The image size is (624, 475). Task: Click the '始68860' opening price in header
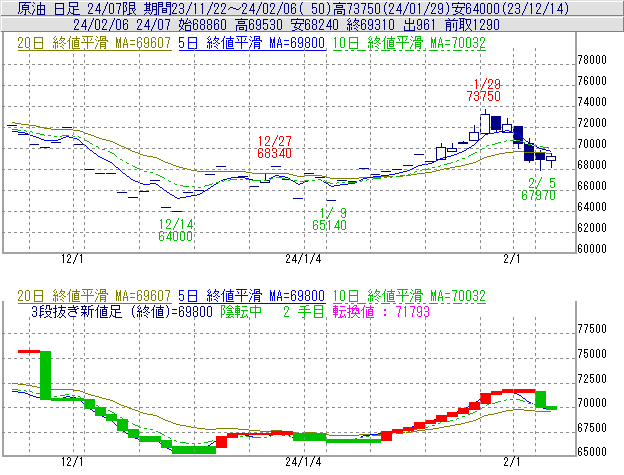(203, 25)
